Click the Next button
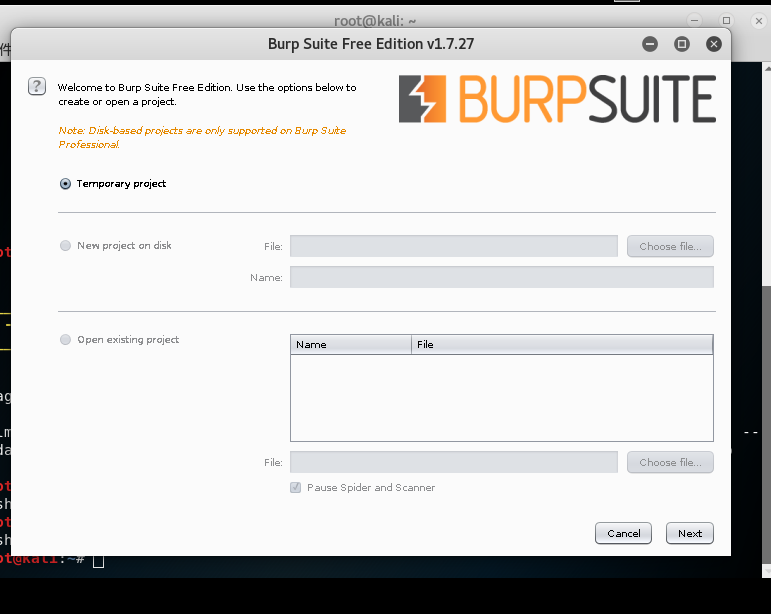The image size is (771, 614). [689, 533]
